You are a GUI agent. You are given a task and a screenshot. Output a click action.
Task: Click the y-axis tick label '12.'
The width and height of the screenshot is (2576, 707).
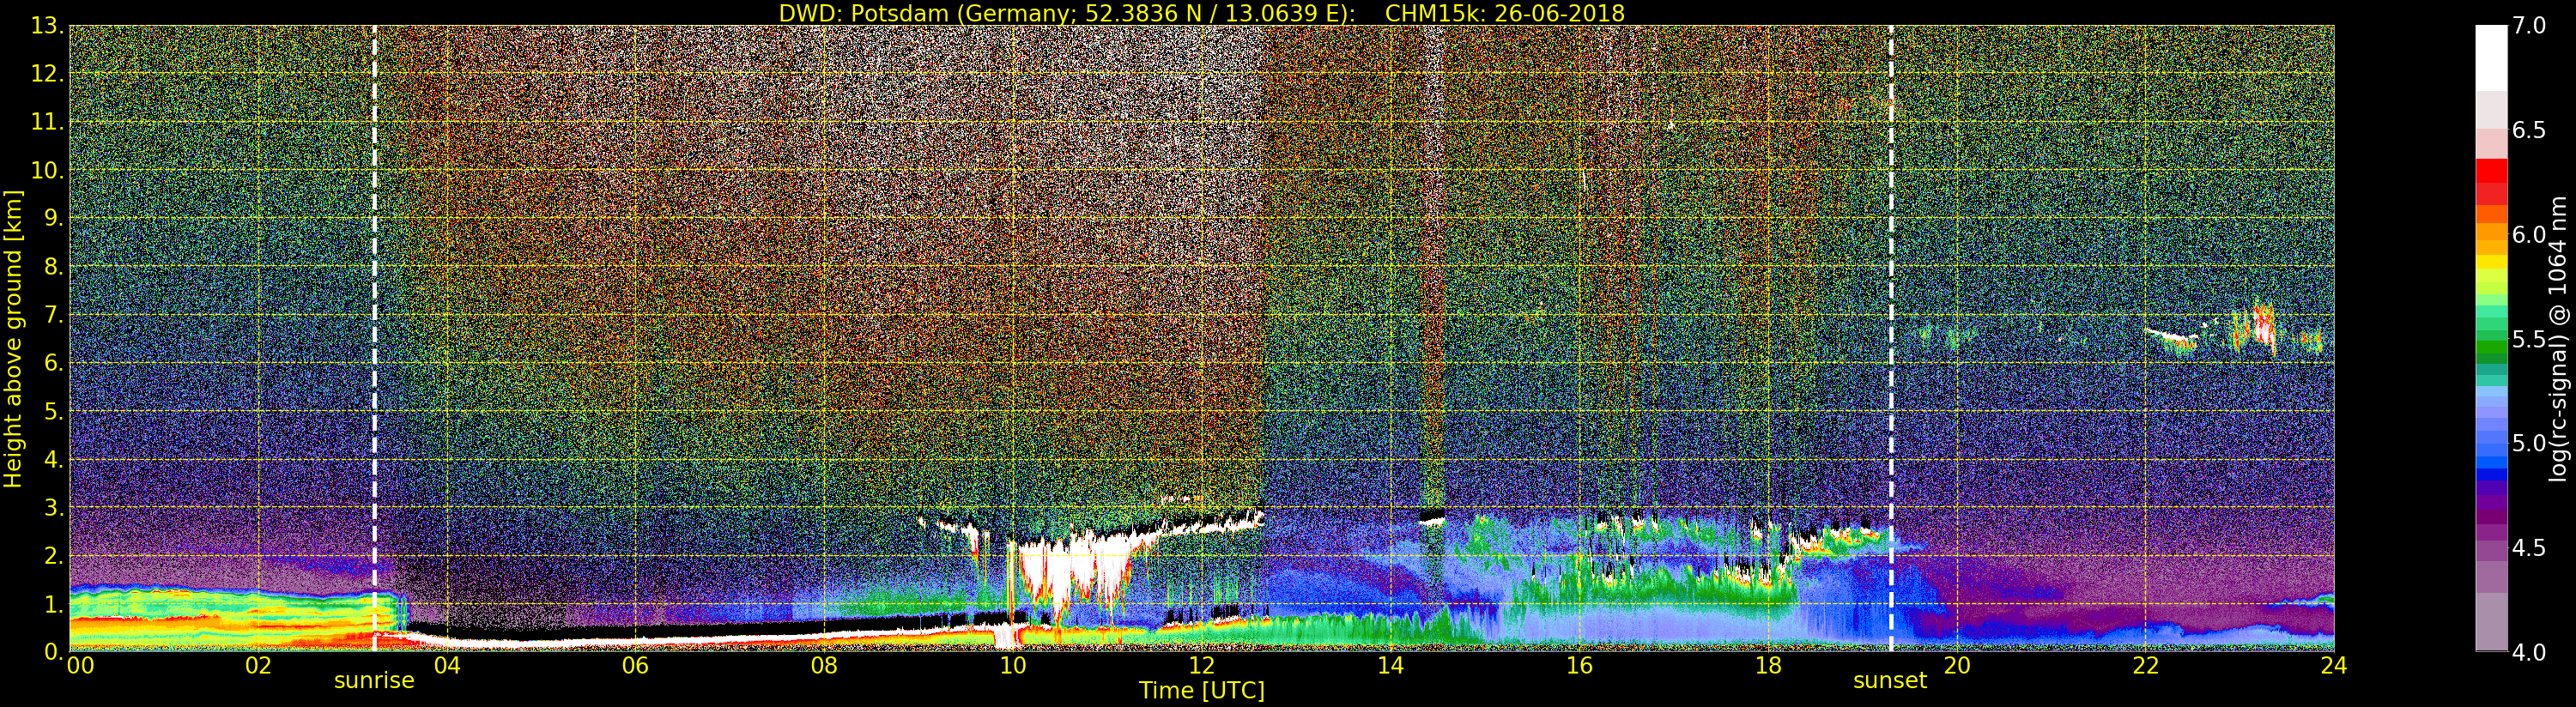(47, 74)
